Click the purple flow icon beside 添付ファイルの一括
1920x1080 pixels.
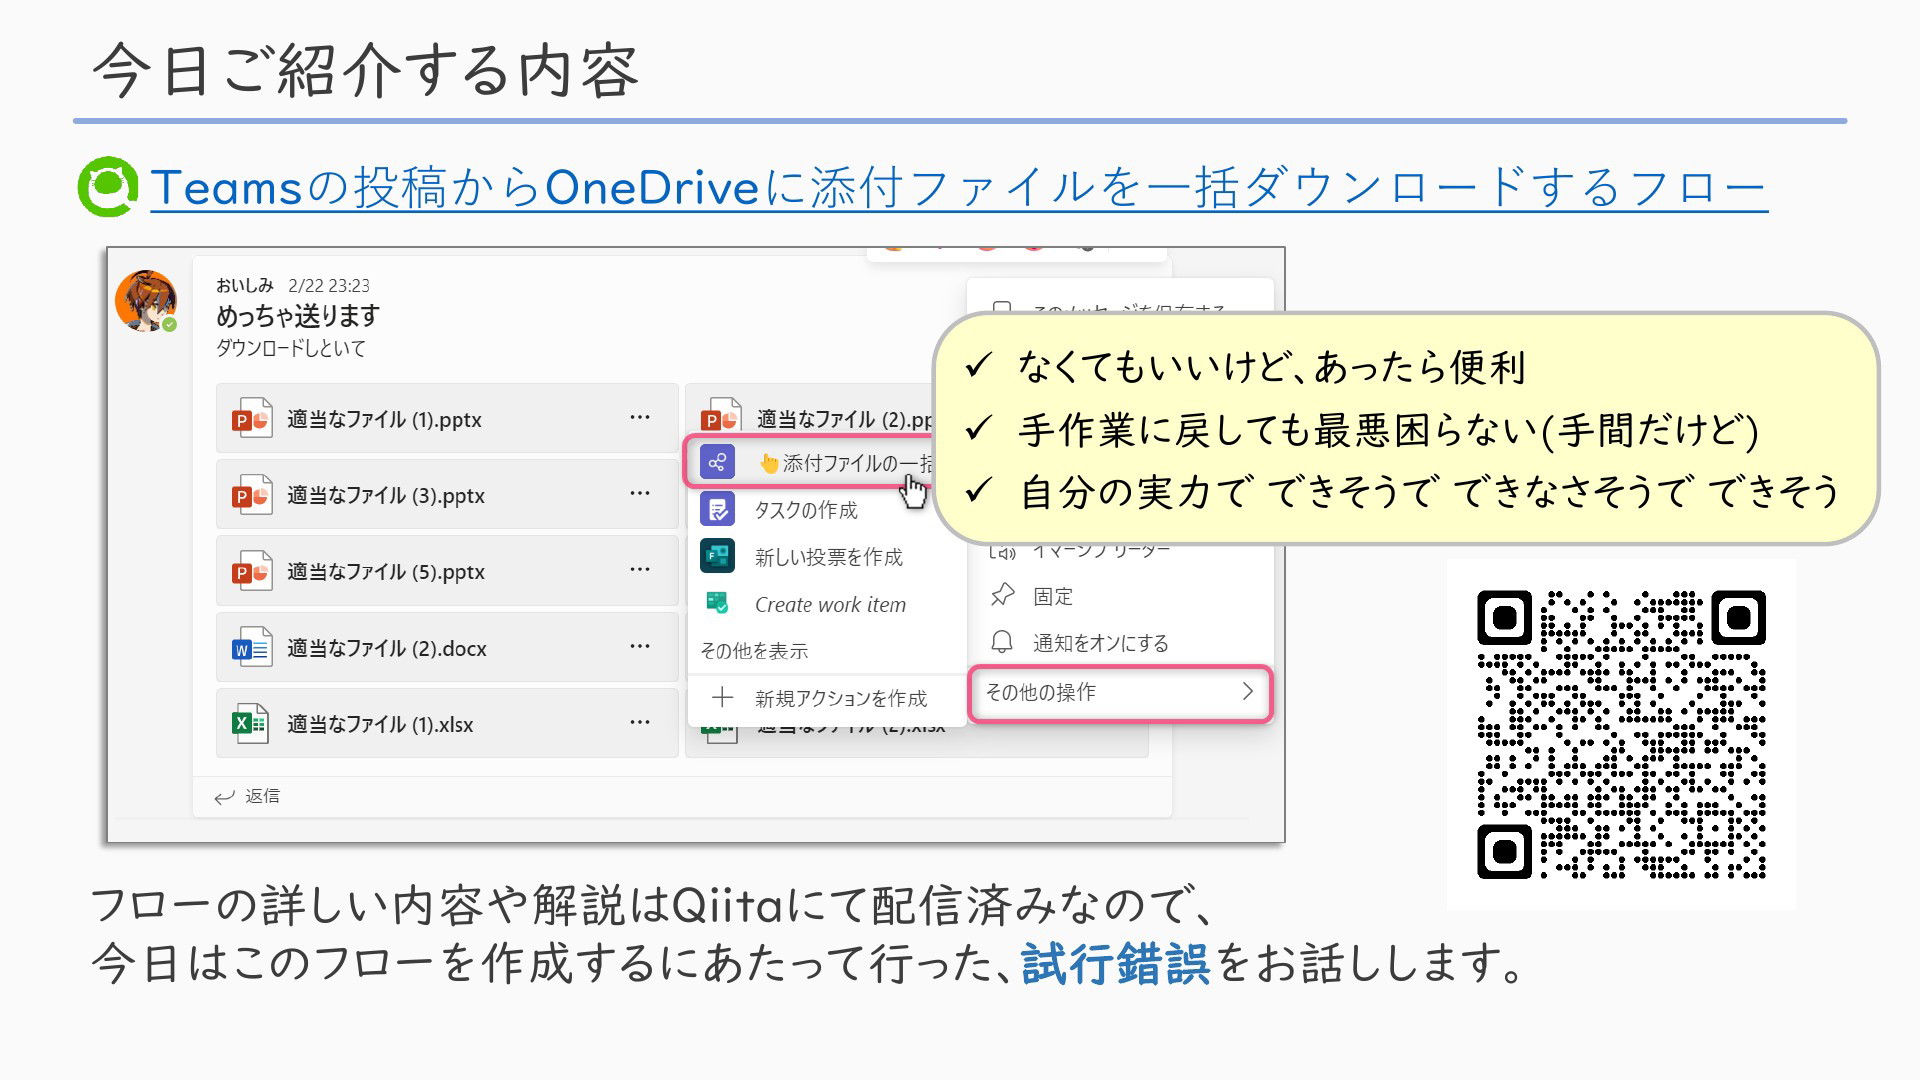[x=717, y=462]
